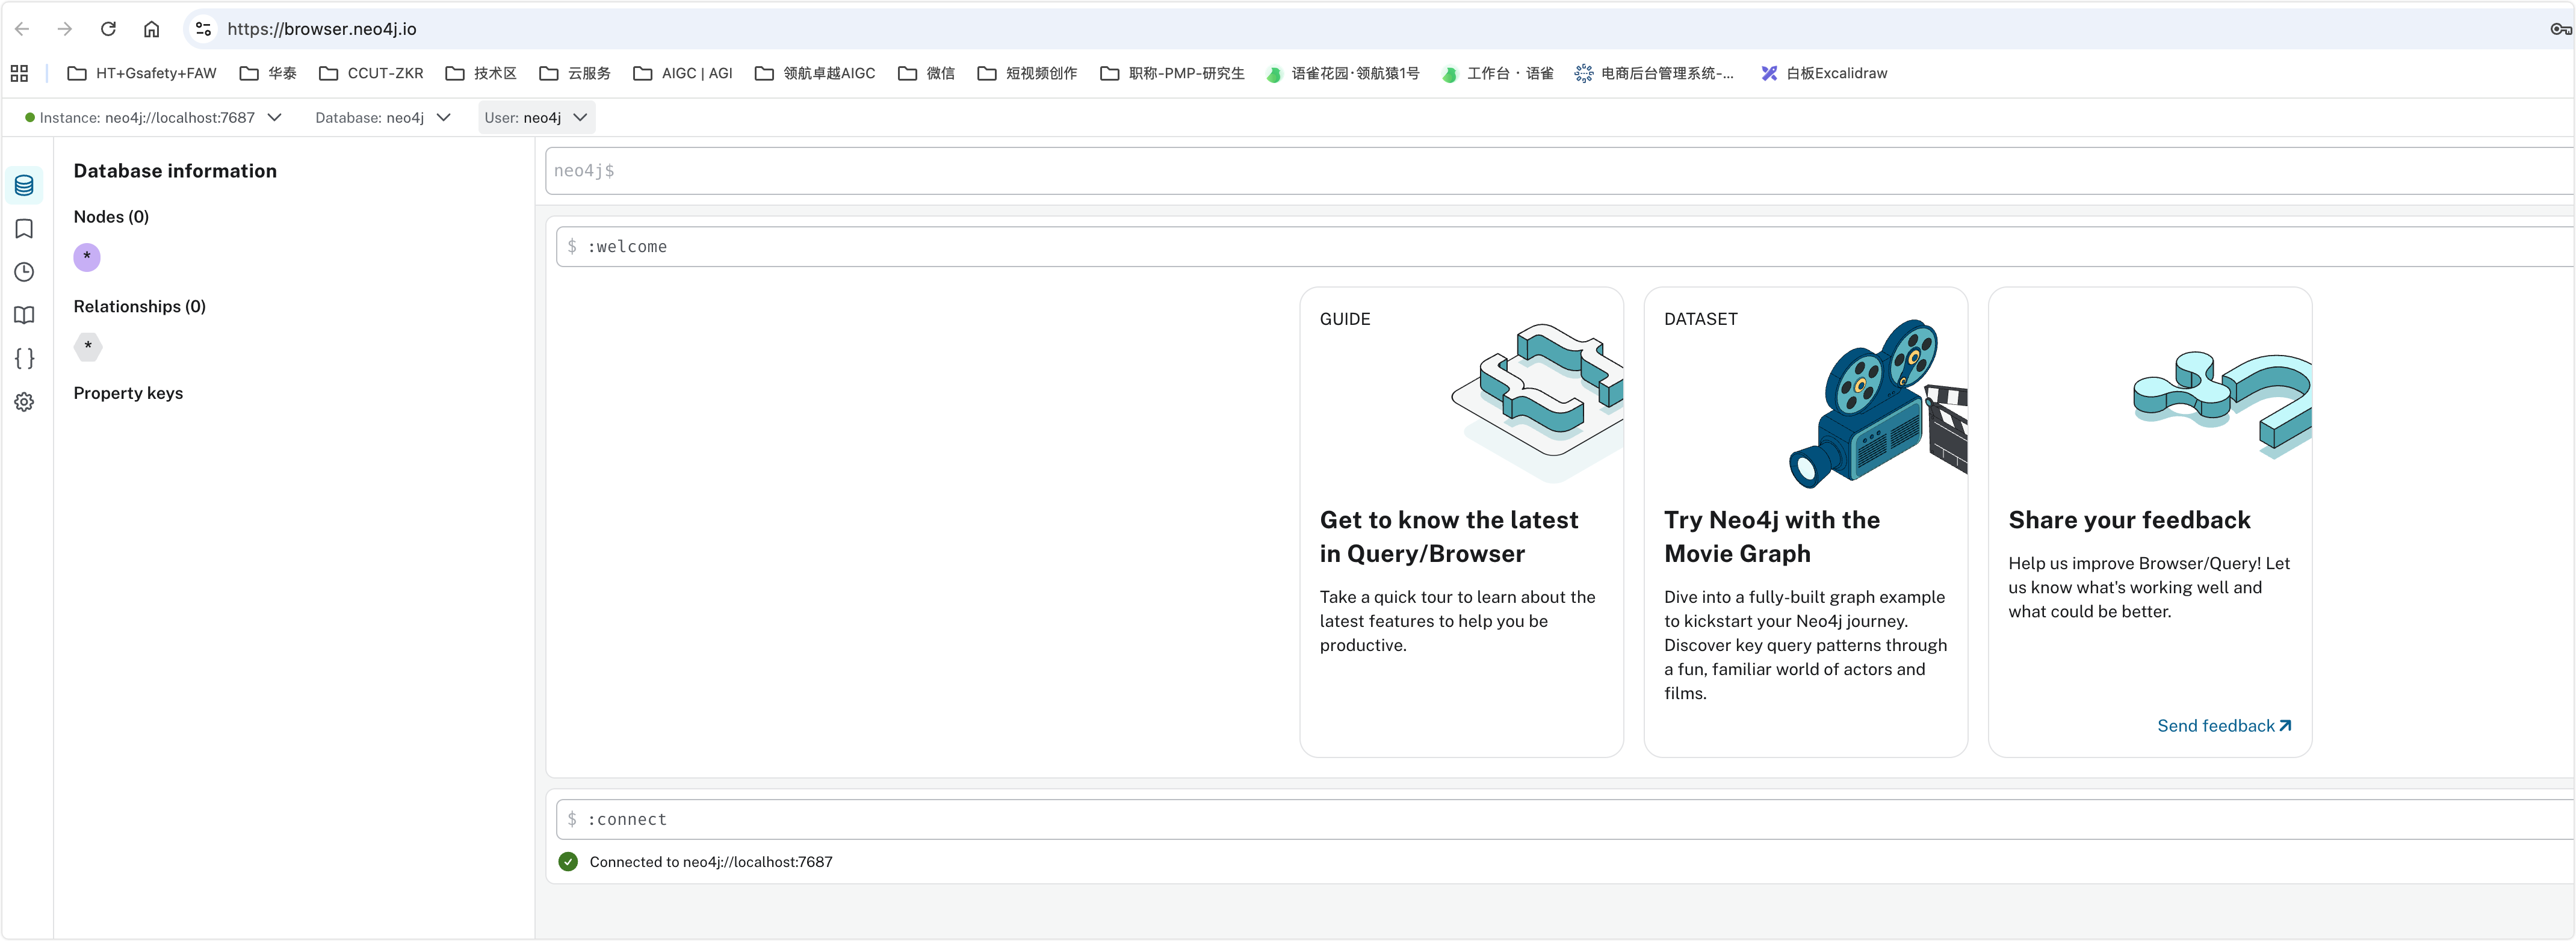Open the HT+Gsafety+FAW bookmark folder
The height and width of the screenshot is (941, 2576).
pos(141,73)
